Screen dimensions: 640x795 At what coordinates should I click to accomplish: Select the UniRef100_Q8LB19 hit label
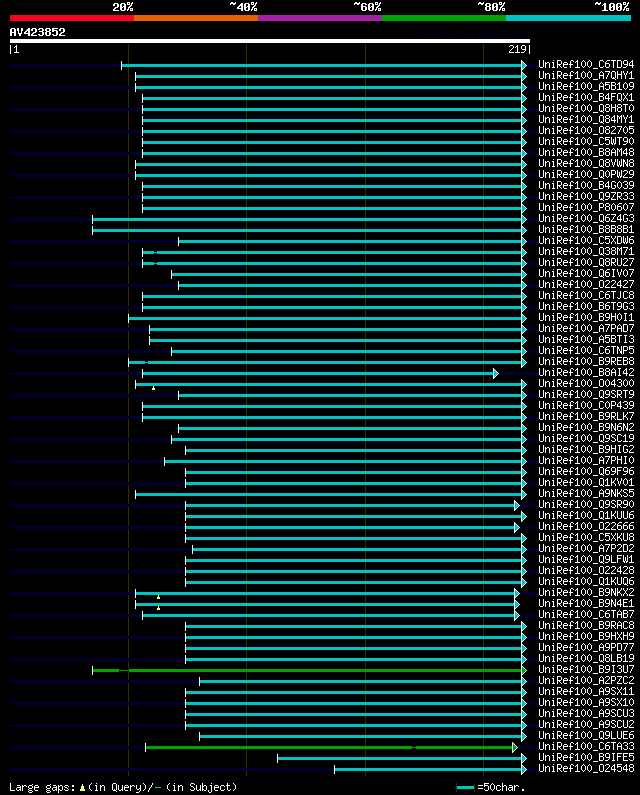[586, 659]
